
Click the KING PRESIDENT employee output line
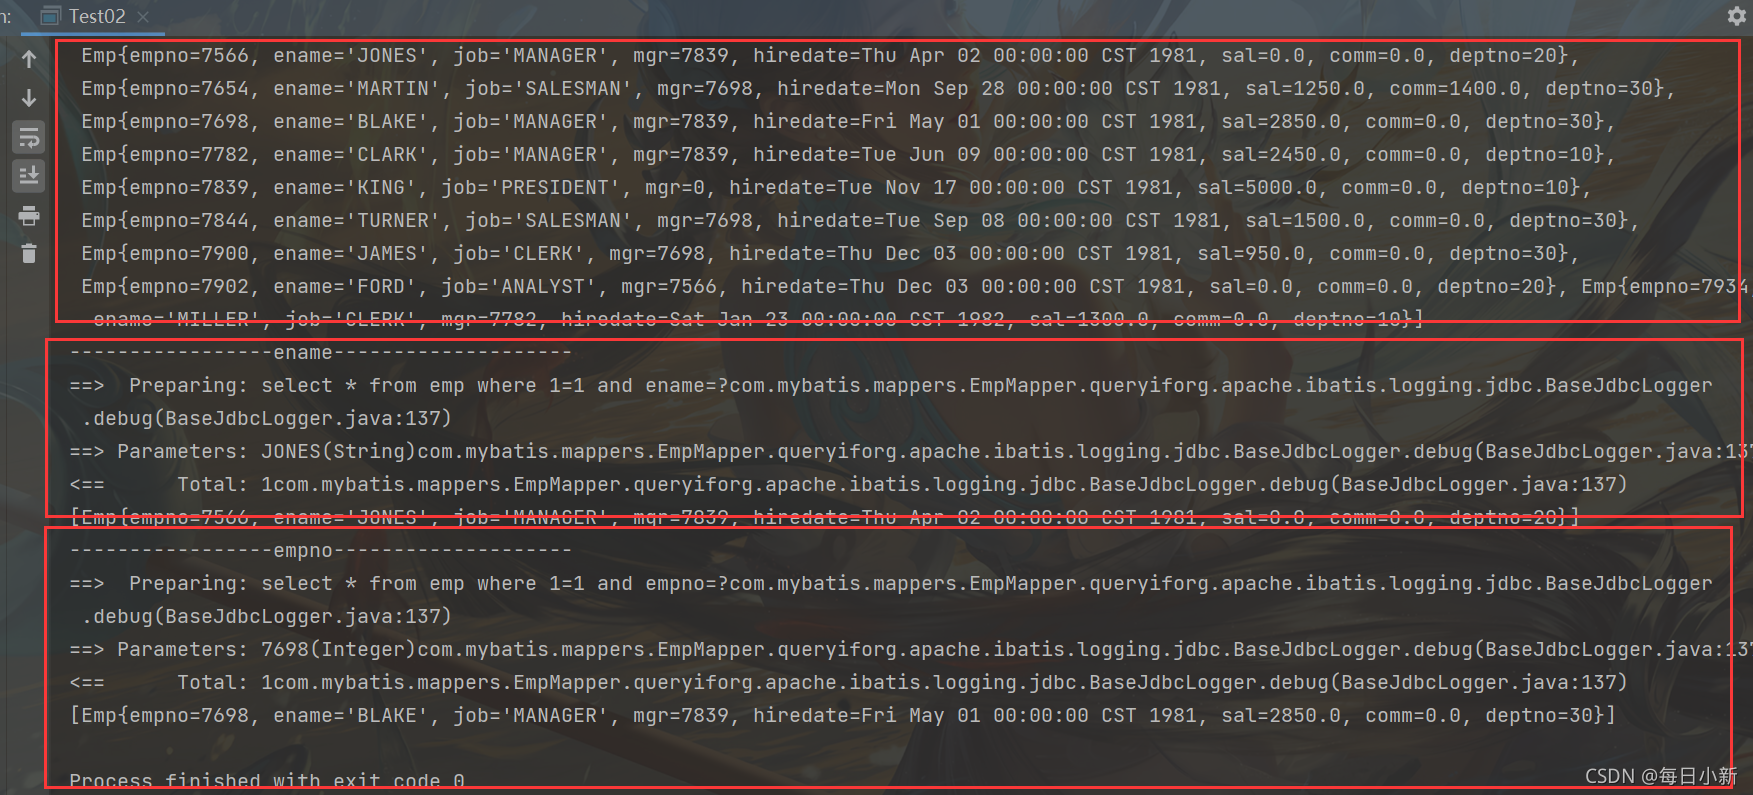(836, 187)
